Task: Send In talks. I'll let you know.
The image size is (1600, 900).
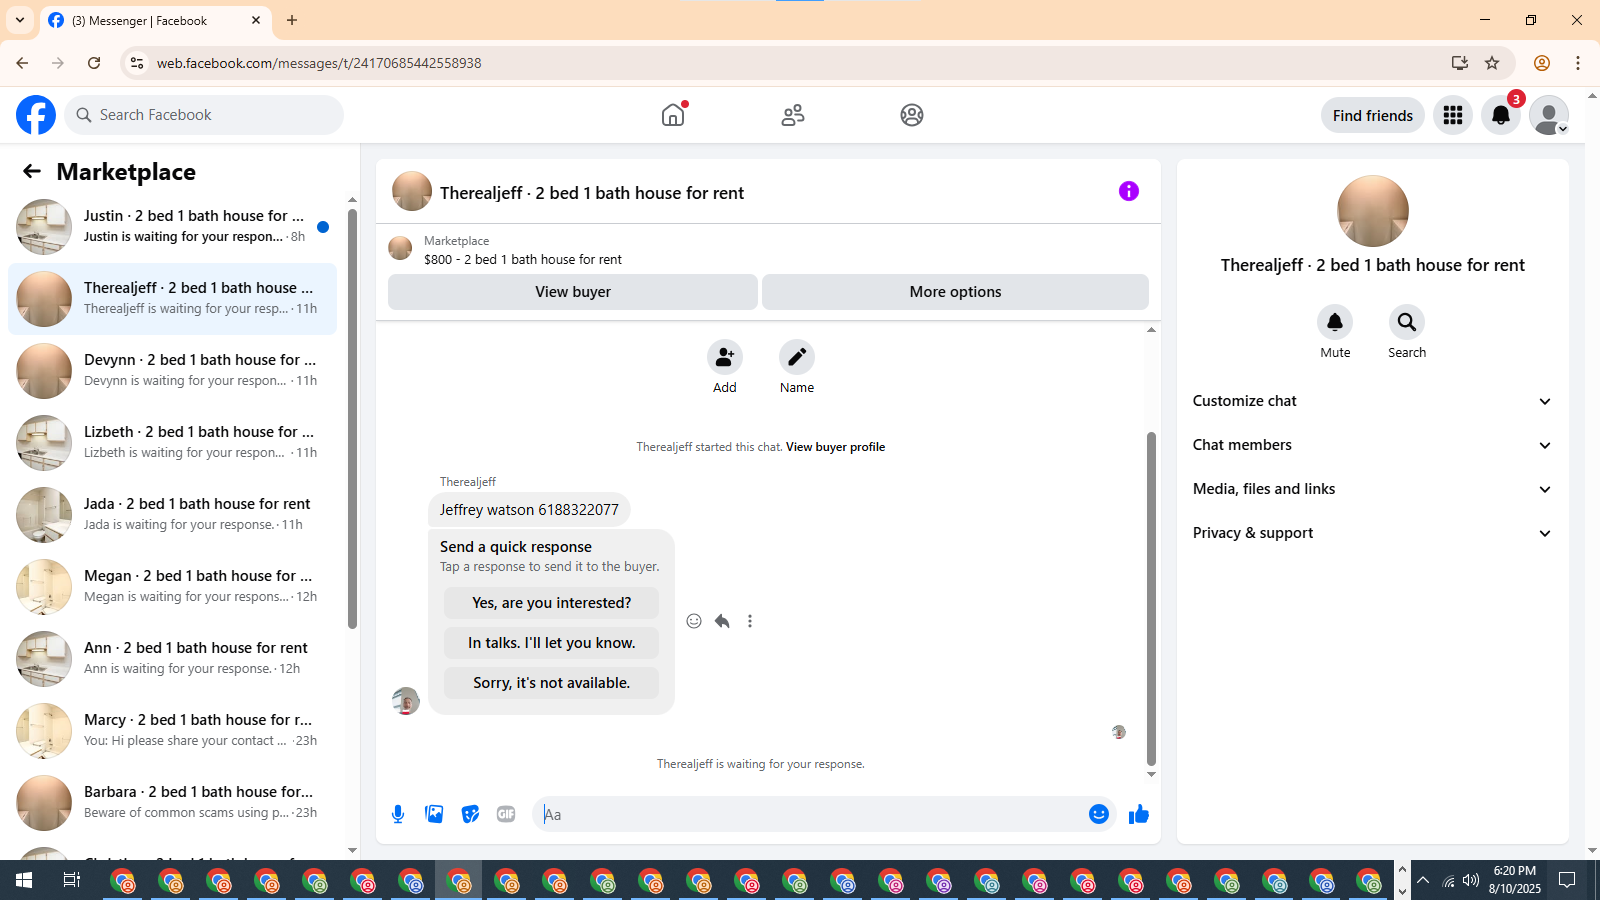Action: [551, 643]
